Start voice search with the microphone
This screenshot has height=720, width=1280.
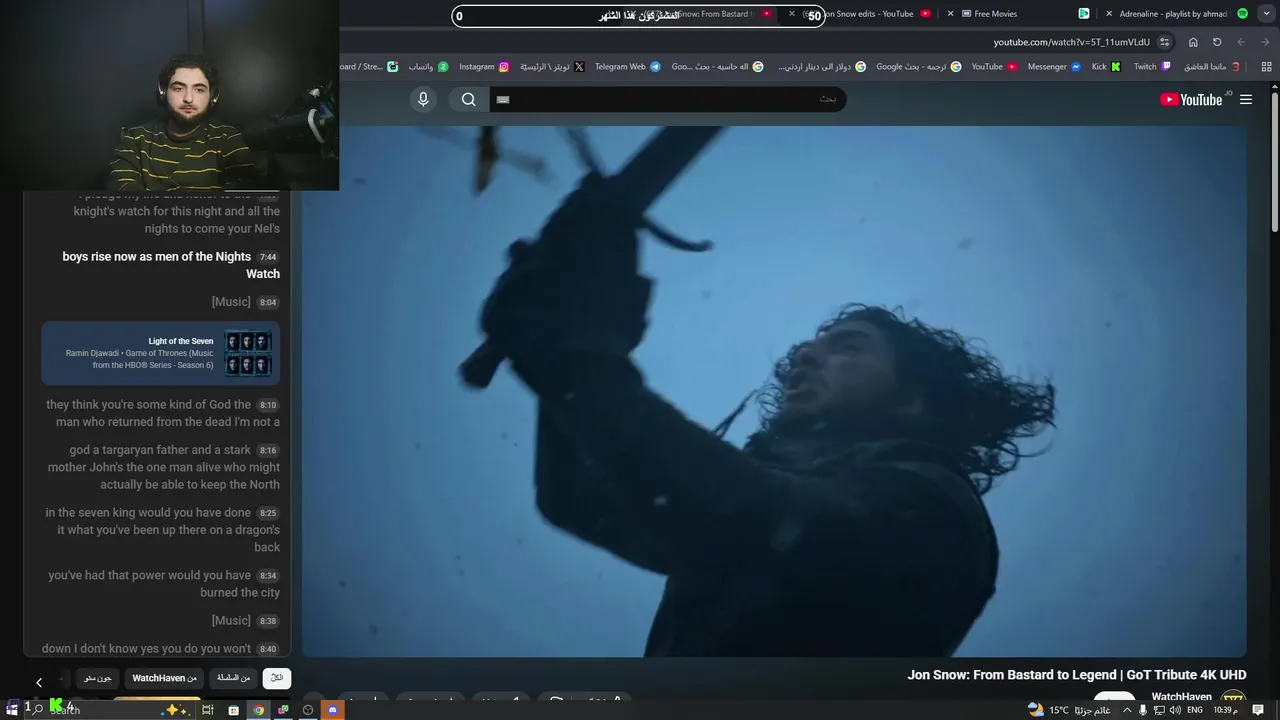click(423, 99)
